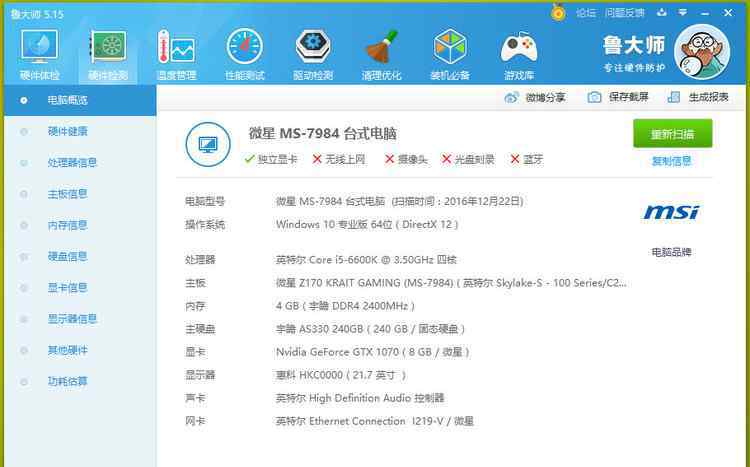Generate a report with 生成报表
Screen dimensions: 750x467
pyautogui.click(x=699, y=97)
